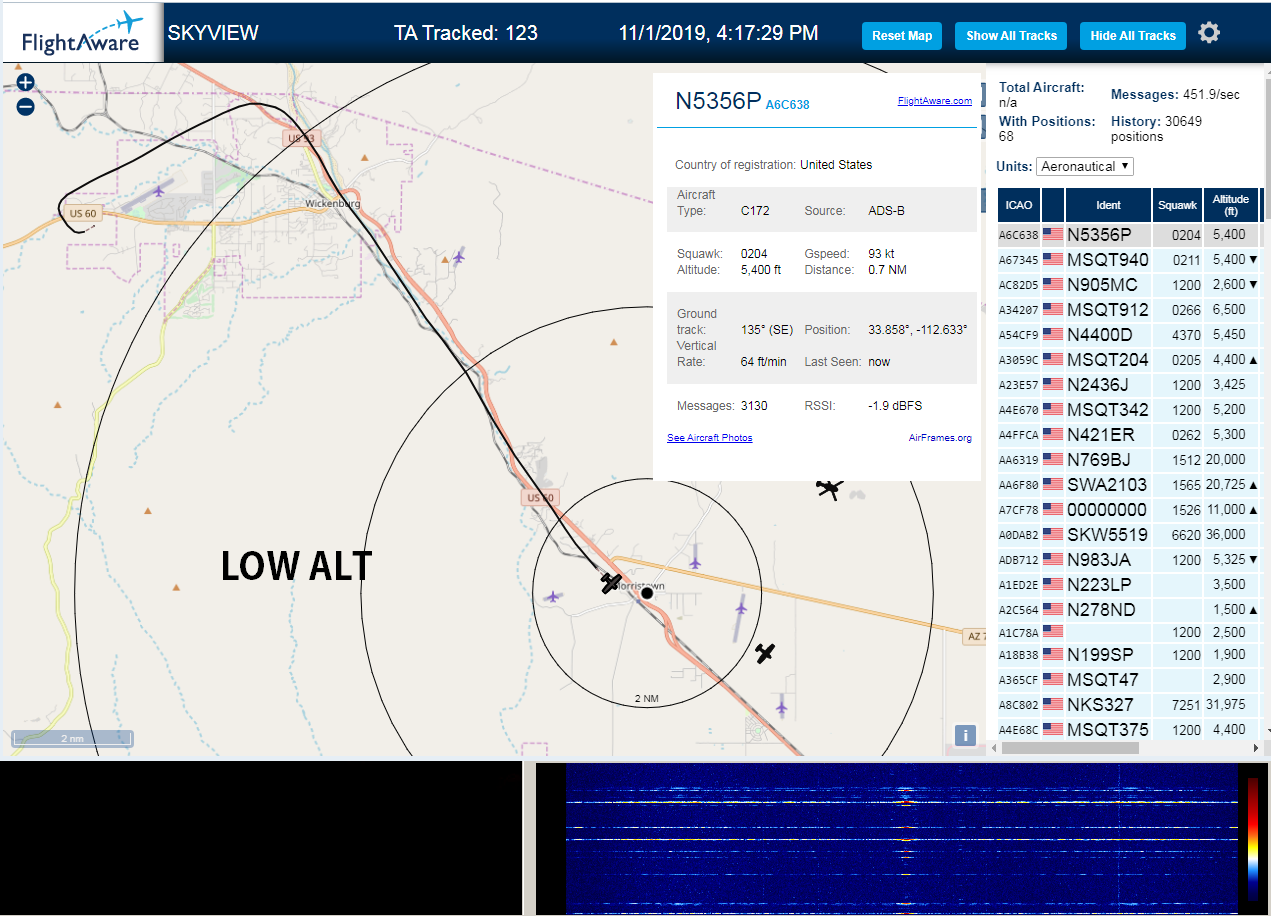This screenshot has width=1271, height=917.
Task: Select black aircraft icon southeast of 2 NM ring
Action: 765,653
